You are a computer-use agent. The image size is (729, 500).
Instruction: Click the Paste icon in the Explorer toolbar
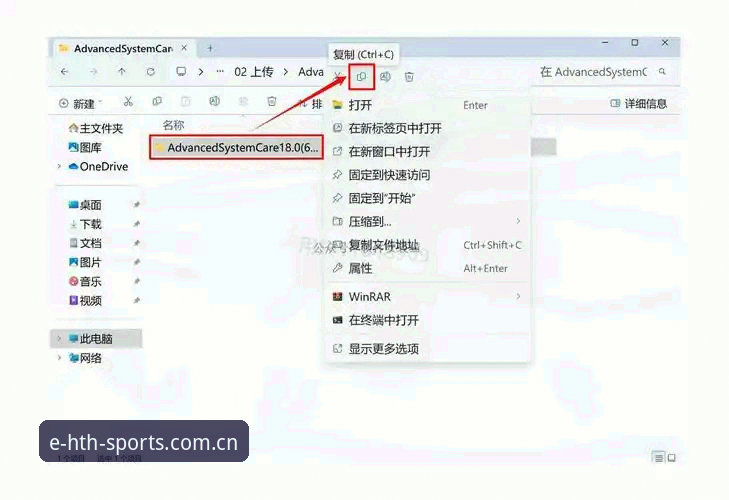[x=186, y=101]
